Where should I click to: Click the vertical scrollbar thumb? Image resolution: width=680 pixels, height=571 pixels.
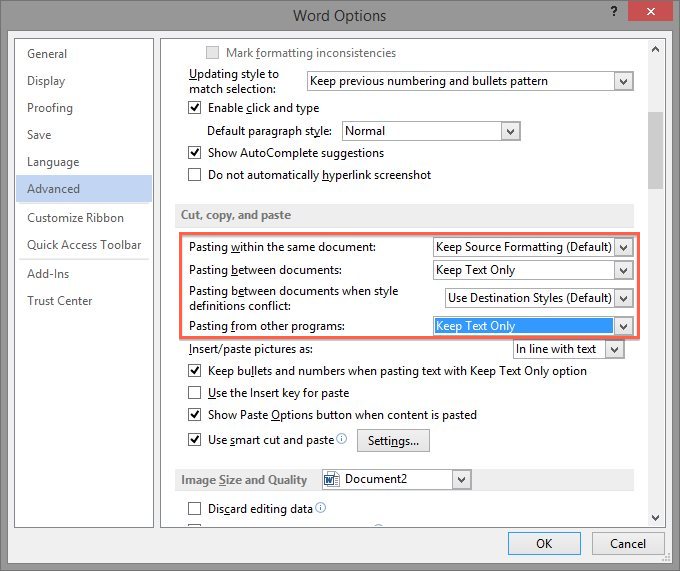click(655, 150)
